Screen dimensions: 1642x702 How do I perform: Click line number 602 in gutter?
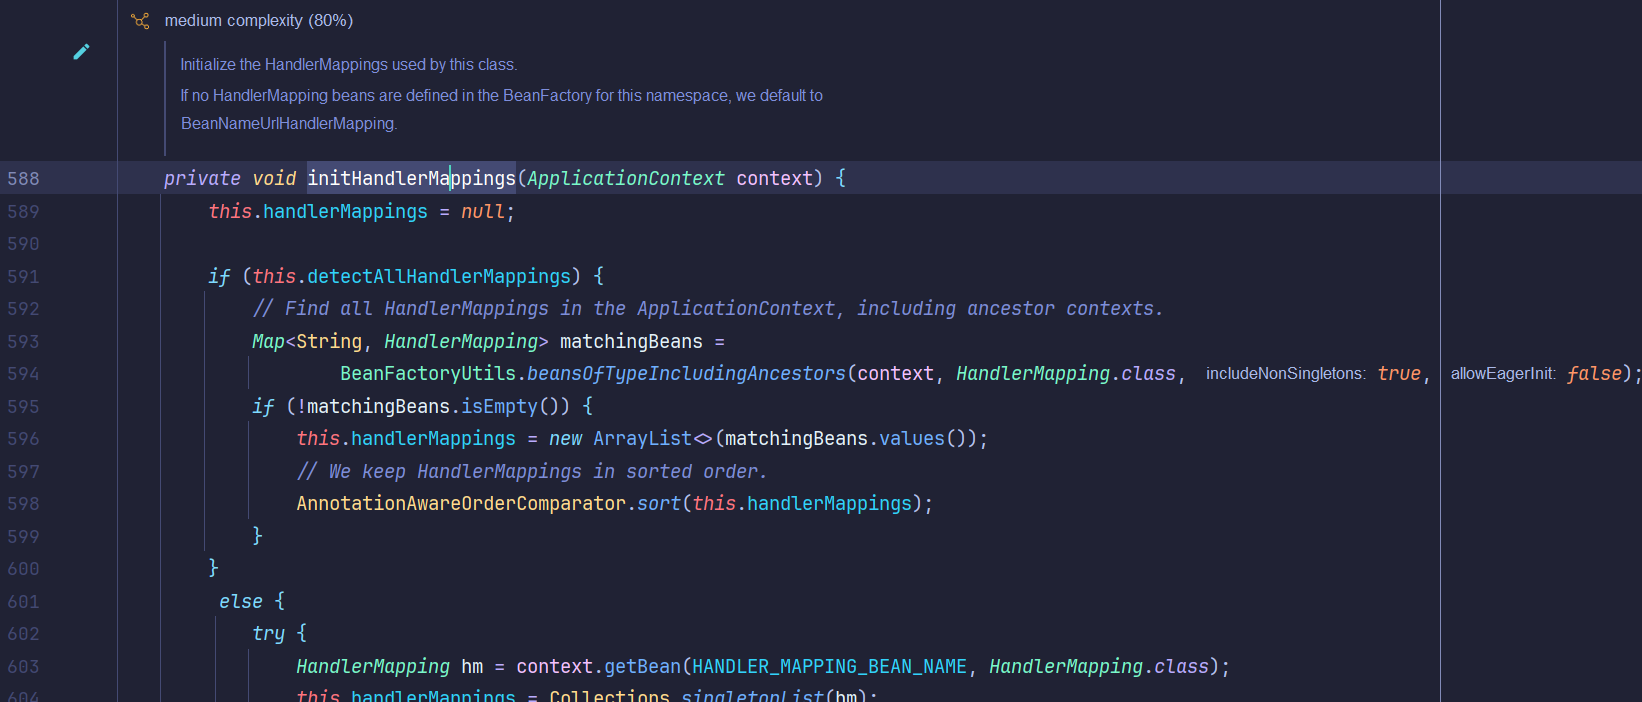[x=23, y=634]
